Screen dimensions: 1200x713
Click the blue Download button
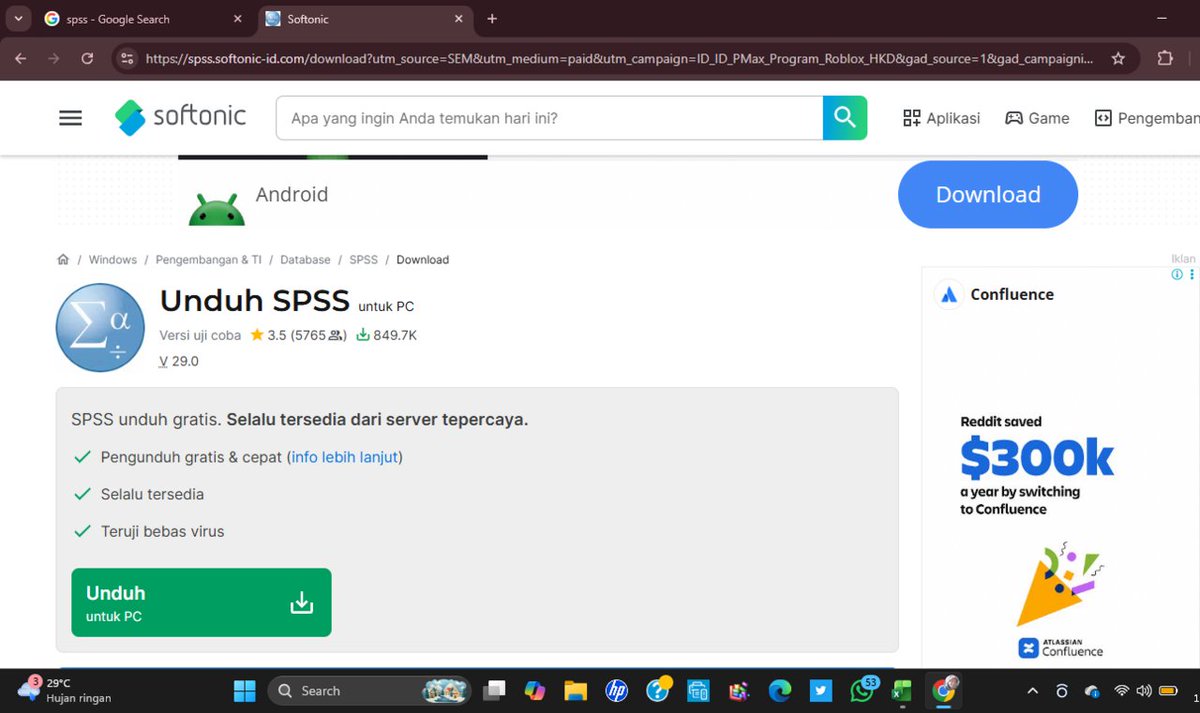pos(988,194)
